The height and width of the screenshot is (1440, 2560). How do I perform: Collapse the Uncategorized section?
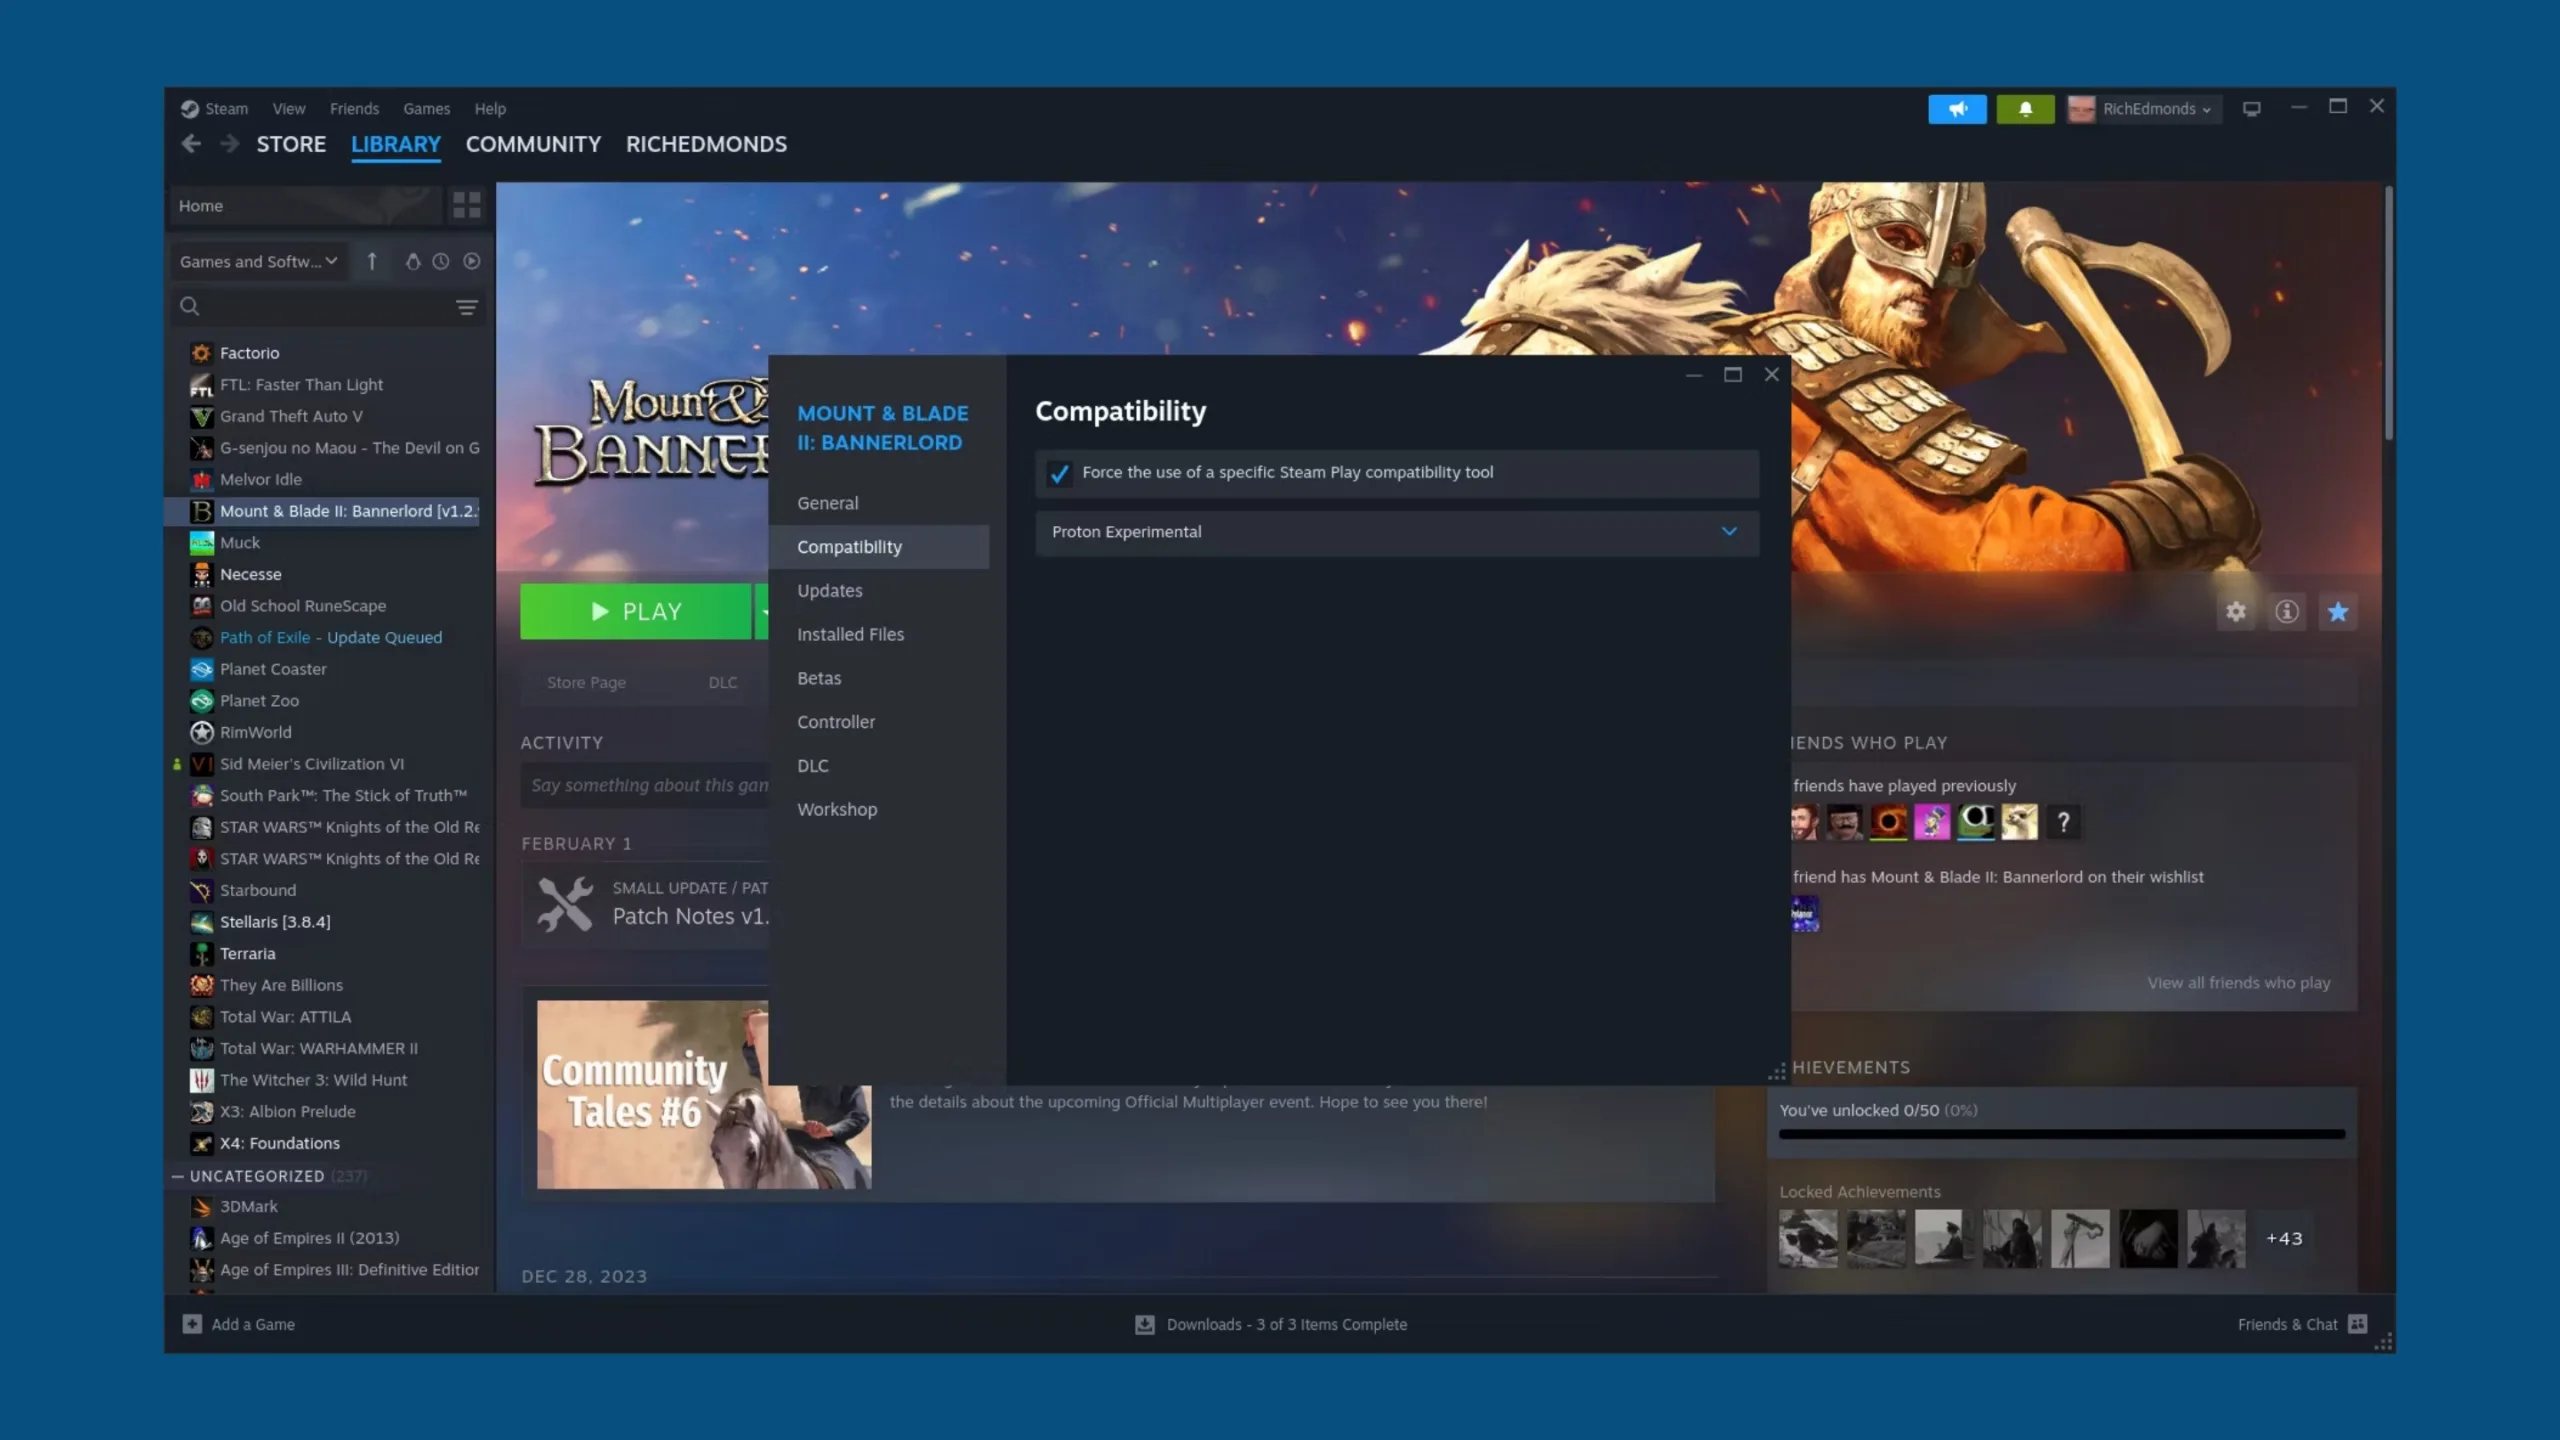pos(177,1176)
